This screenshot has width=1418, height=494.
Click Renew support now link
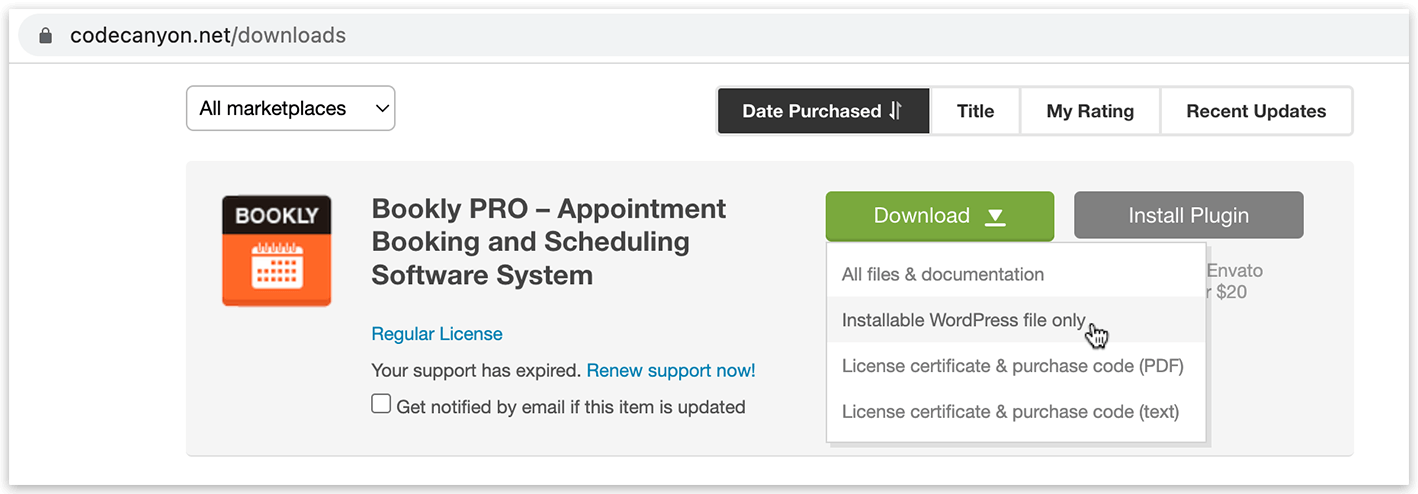671,370
